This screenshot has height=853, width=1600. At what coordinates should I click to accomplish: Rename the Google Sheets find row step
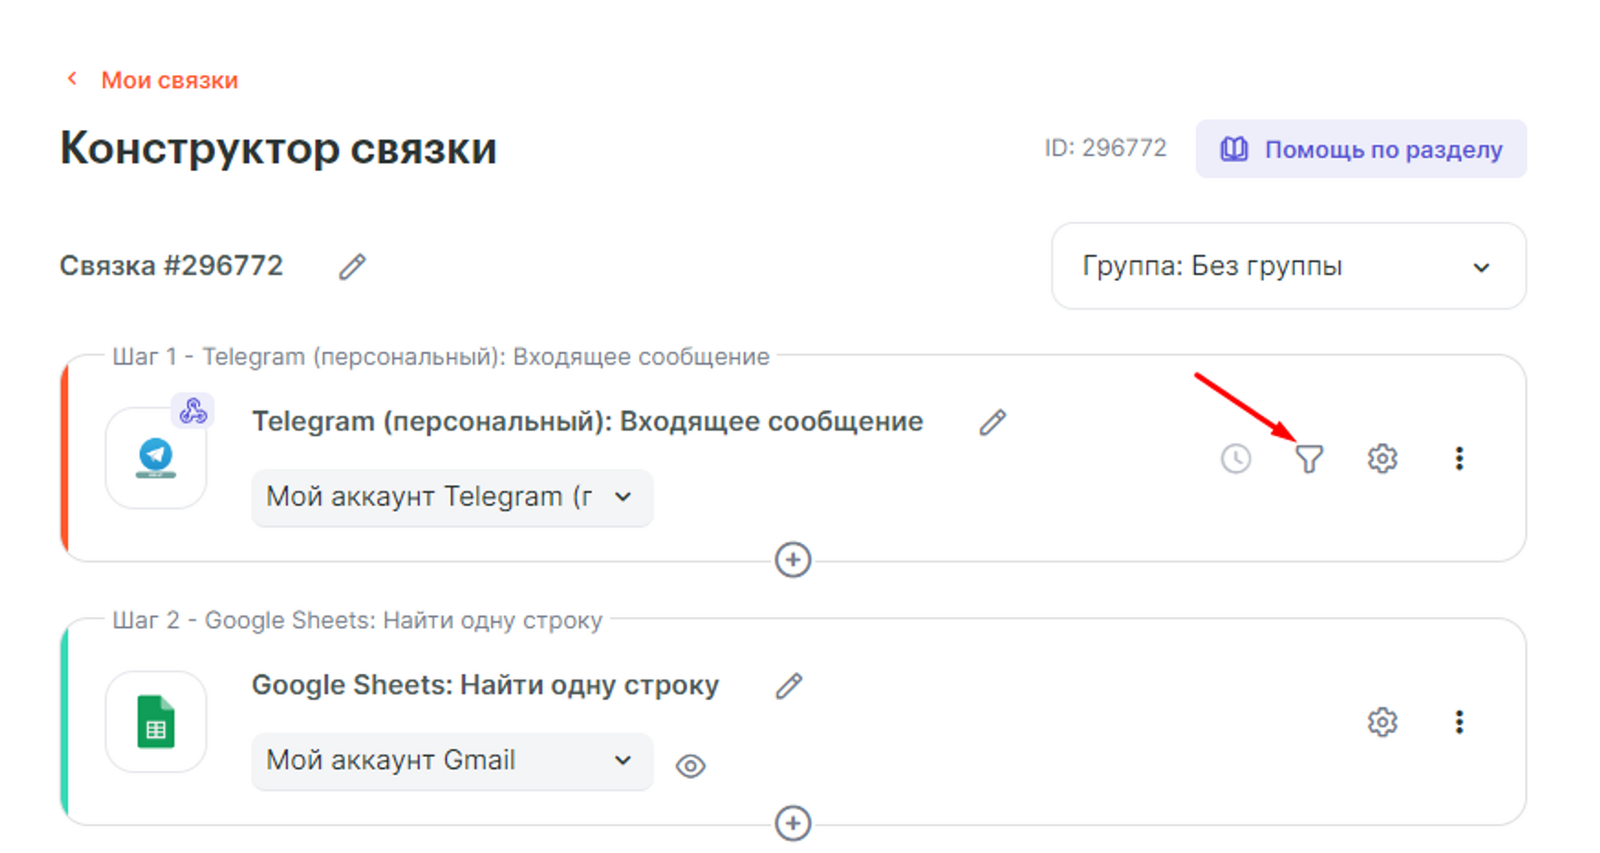789,686
